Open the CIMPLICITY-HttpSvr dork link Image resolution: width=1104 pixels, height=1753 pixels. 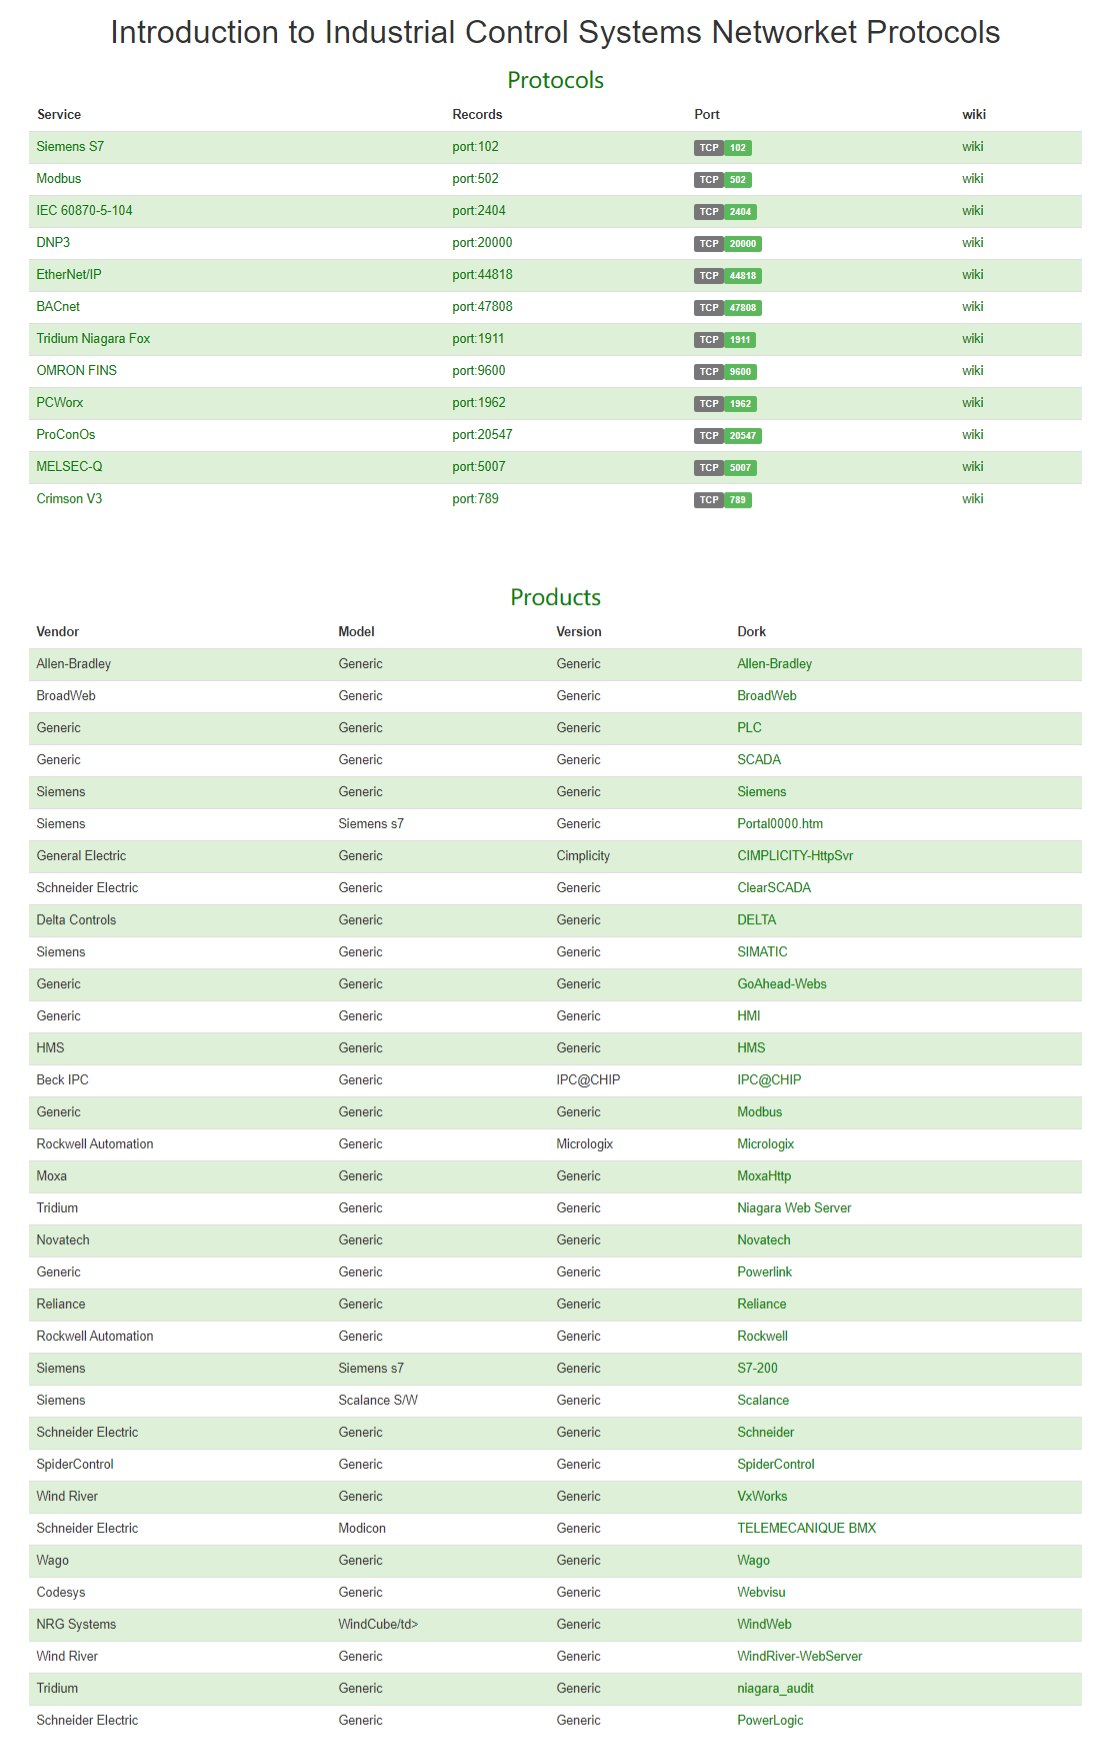click(x=795, y=856)
